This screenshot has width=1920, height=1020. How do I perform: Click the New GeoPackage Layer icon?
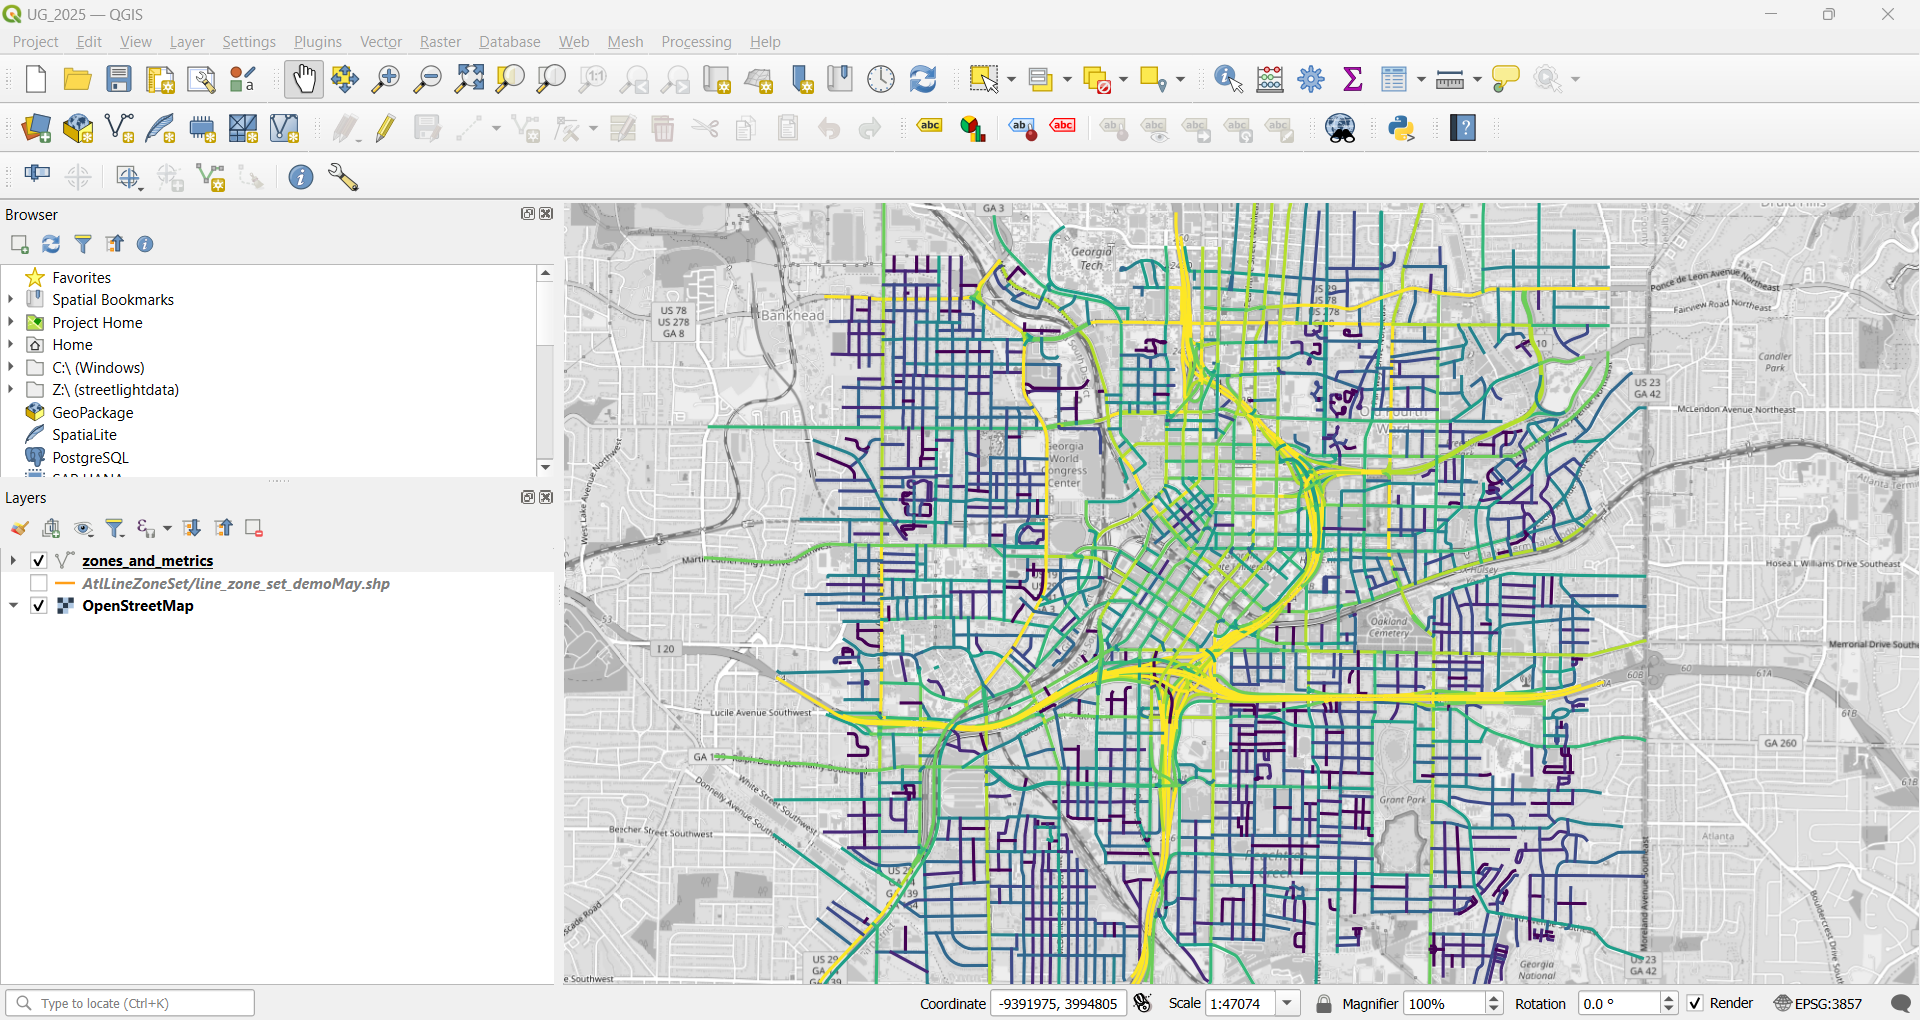coord(77,128)
